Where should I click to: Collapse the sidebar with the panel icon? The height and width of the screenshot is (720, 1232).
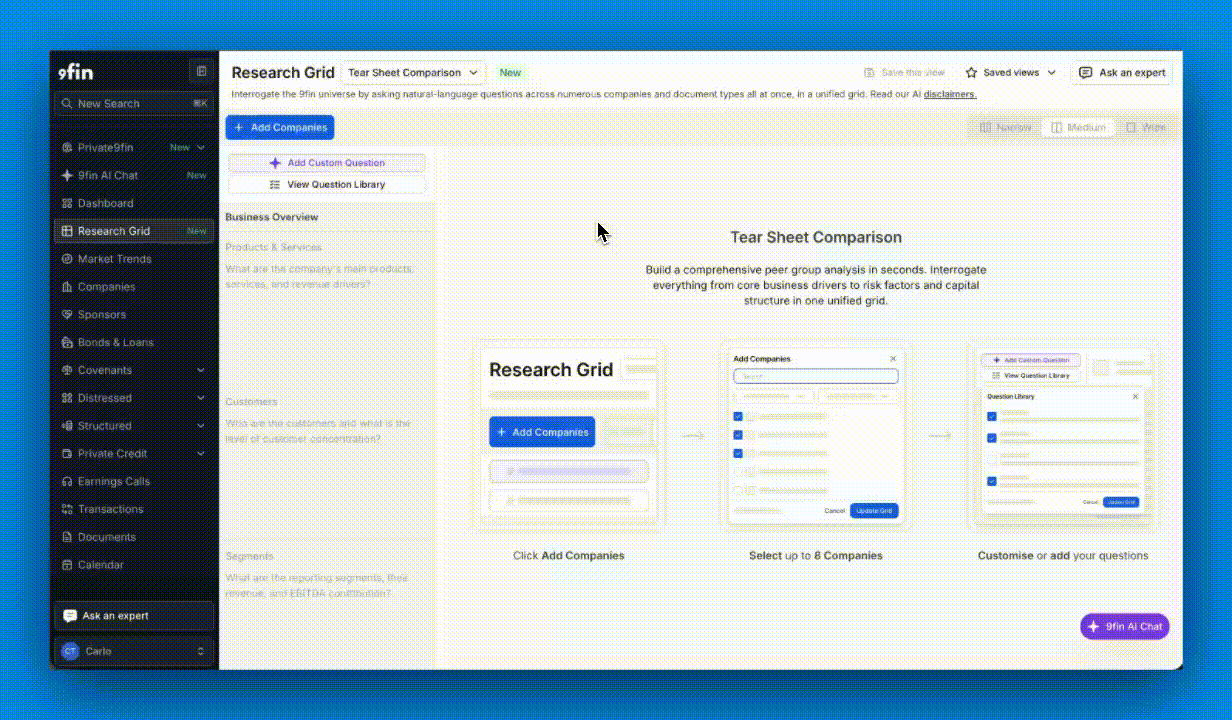pyautogui.click(x=201, y=71)
